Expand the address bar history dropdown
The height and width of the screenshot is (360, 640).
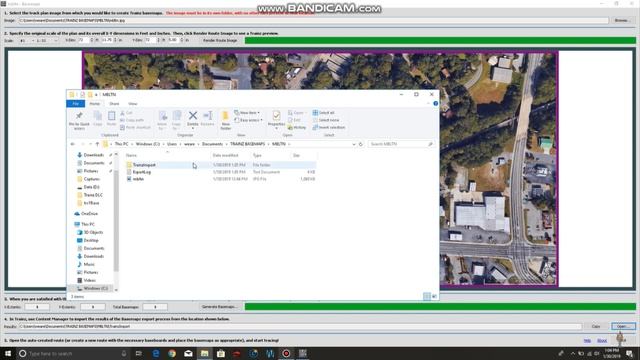point(353,144)
